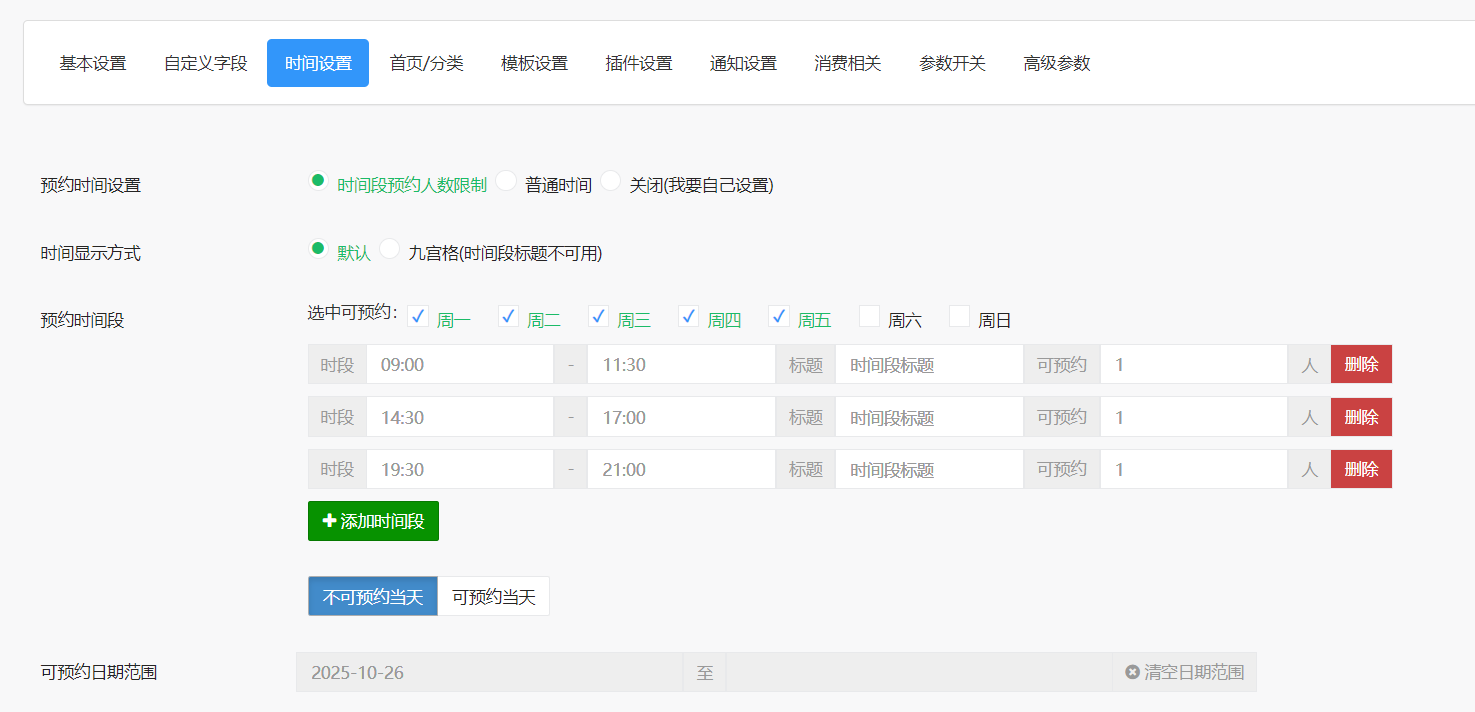The height and width of the screenshot is (712, 1475).
Task: Uncheck the 周一 checkbox
Action: pyautogui.click(x=418, y=317)
